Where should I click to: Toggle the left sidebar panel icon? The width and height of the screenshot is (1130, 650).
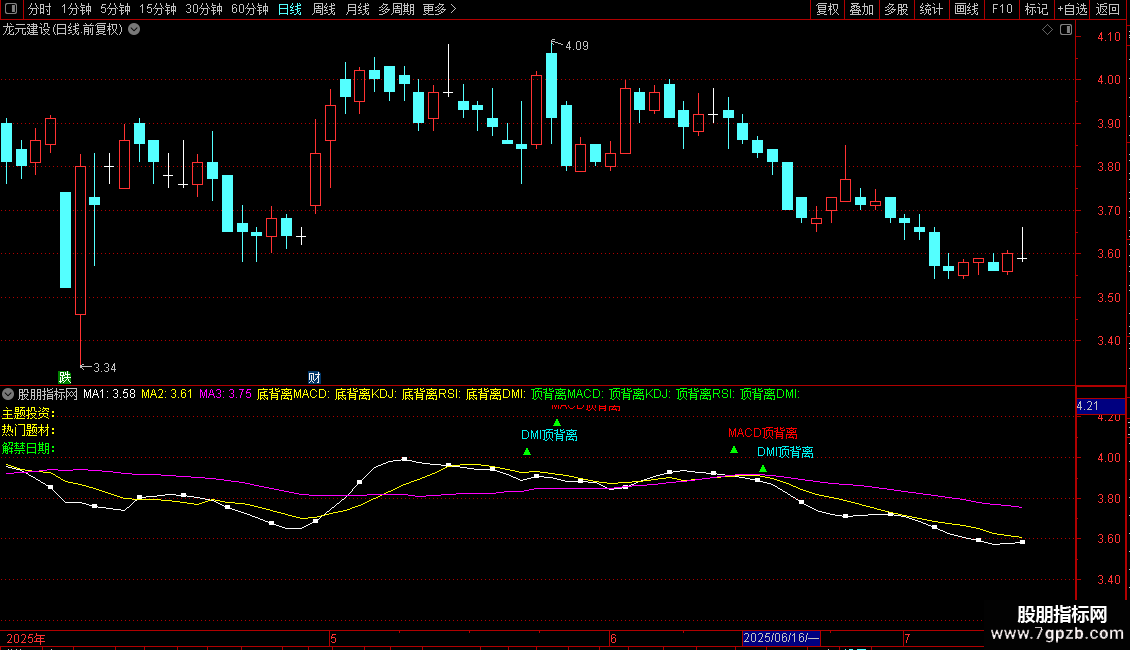click(10, 9)
